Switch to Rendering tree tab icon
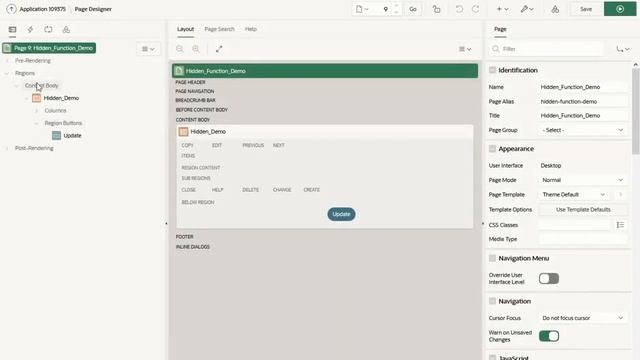 [13, 29]
